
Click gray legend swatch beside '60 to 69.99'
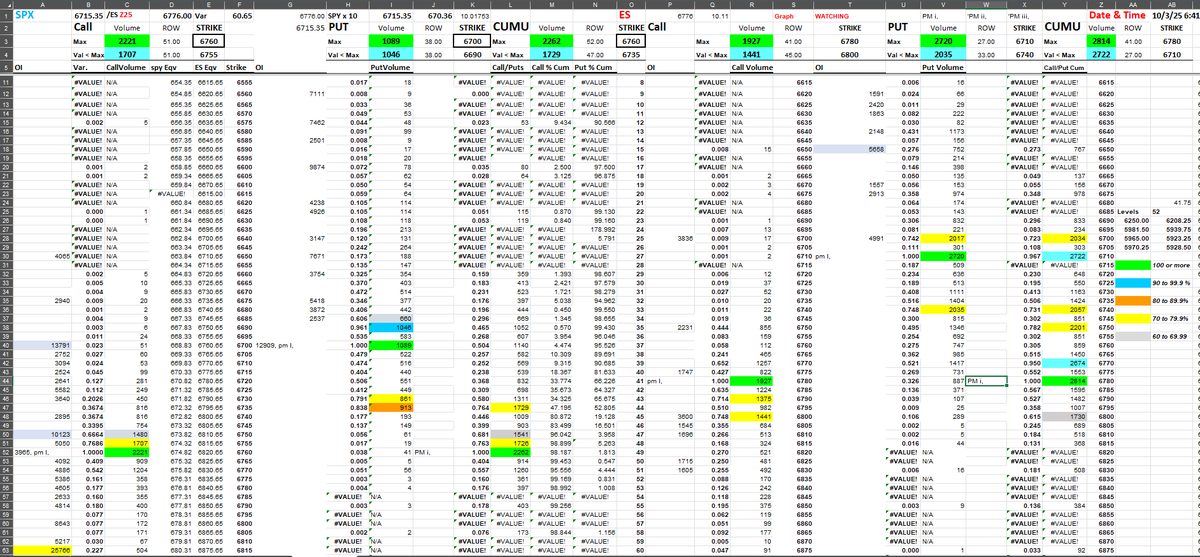pos(1132,335)
